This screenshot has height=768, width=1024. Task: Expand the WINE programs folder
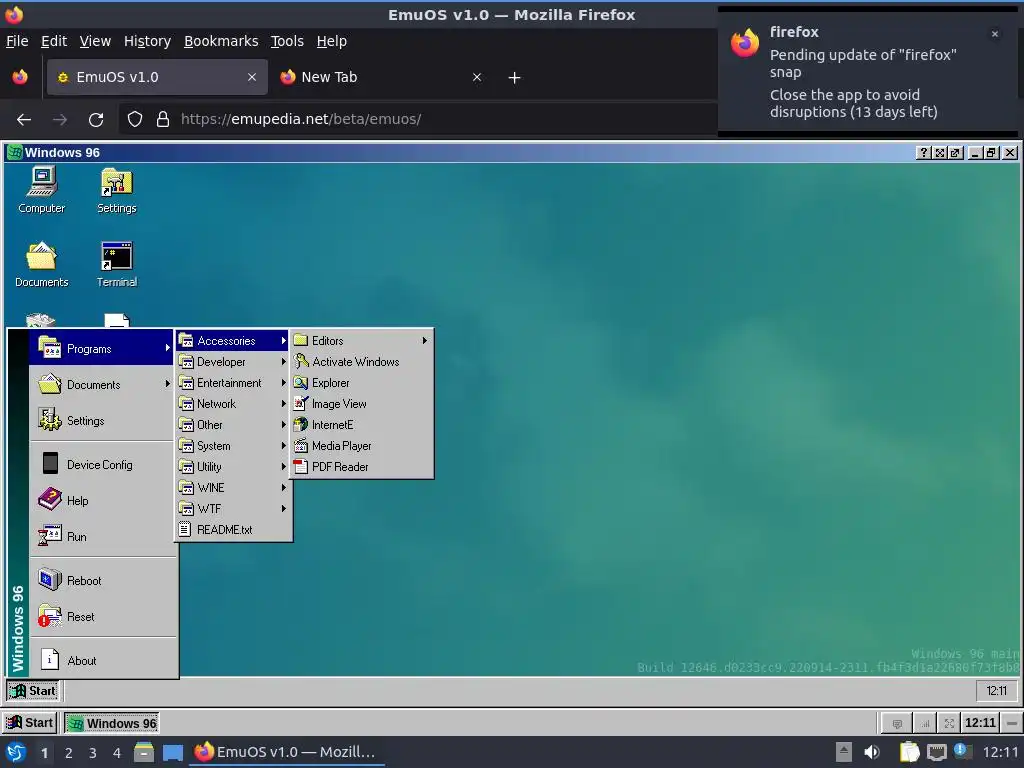[x=233, y=488]
